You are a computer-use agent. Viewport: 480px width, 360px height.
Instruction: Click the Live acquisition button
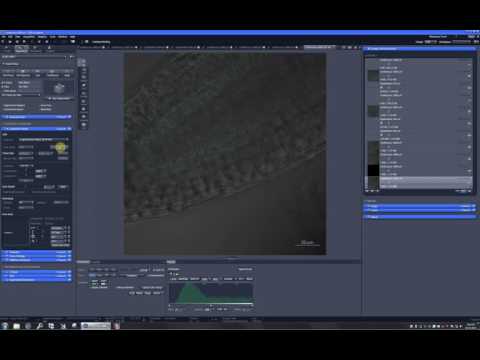click(x=38, y=74)
